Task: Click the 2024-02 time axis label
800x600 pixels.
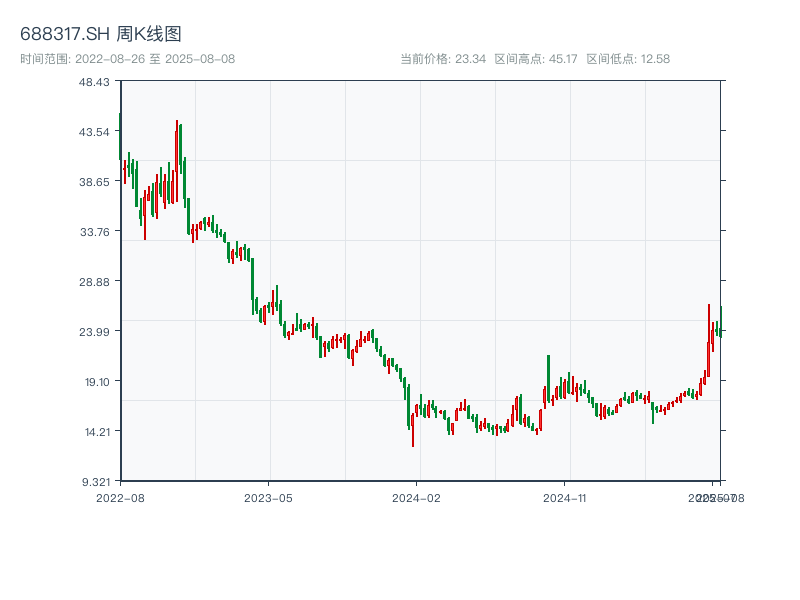Action: point(417,497)
